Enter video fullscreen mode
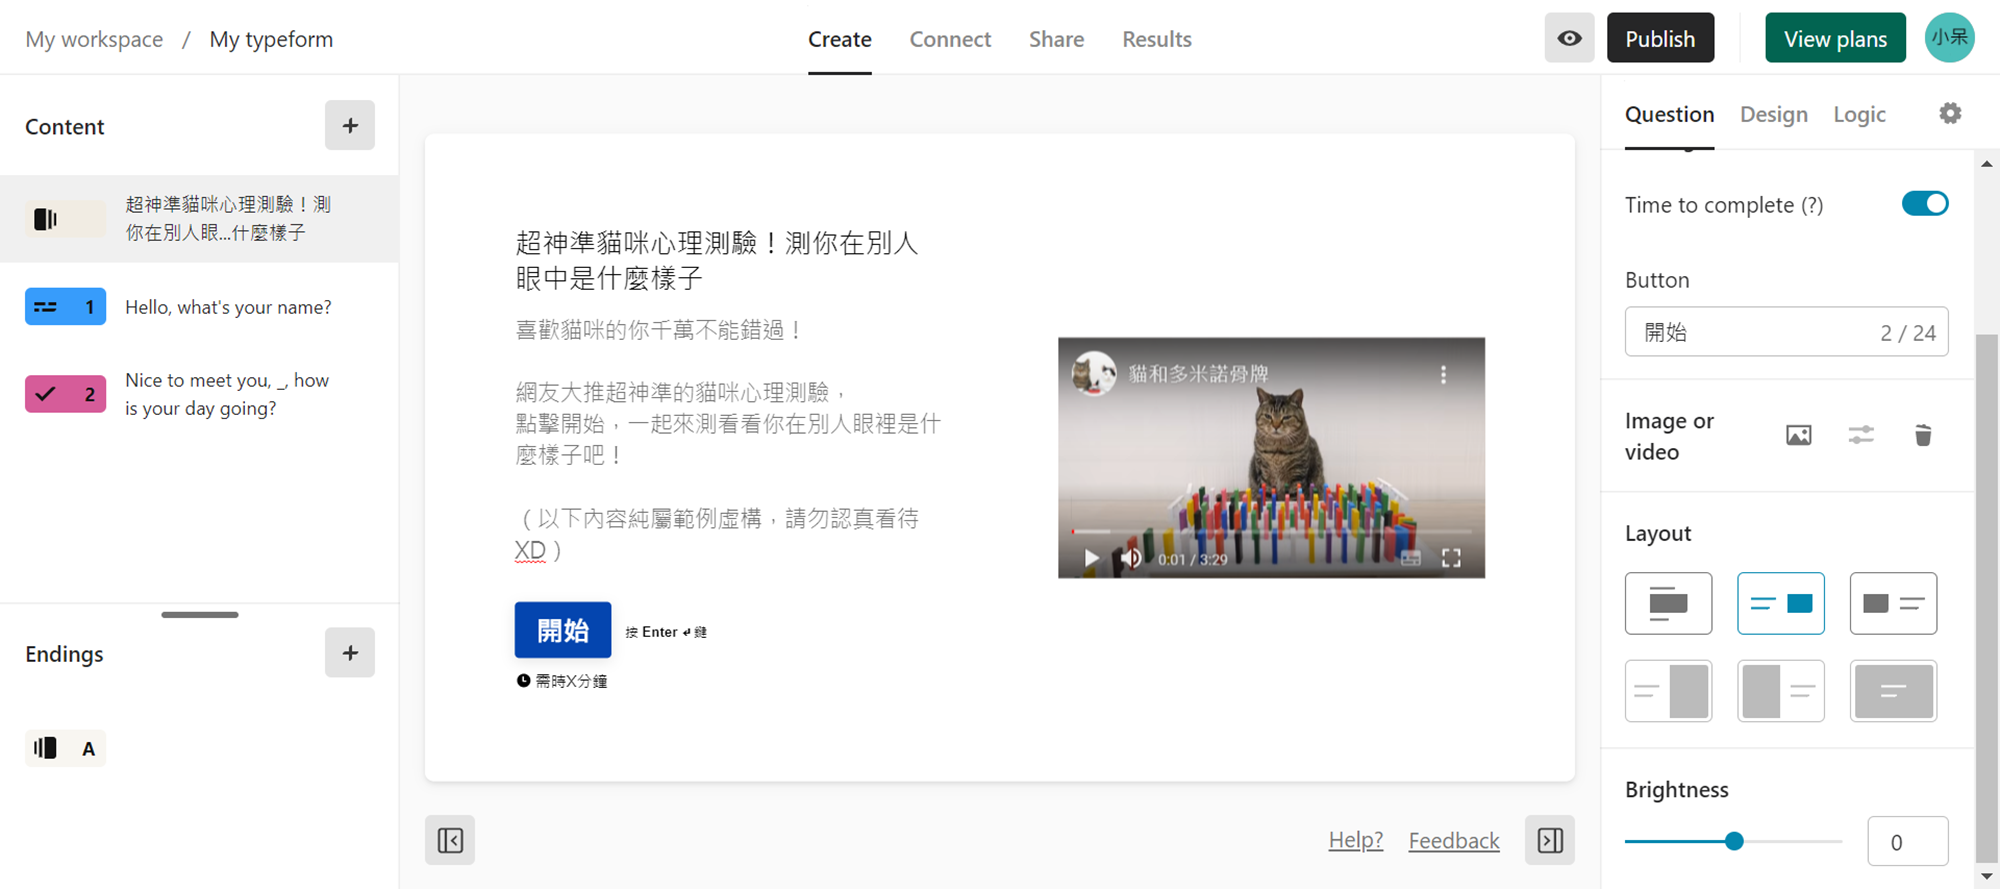Viewport: 2000px width, 889px height. coord(1451,558)
